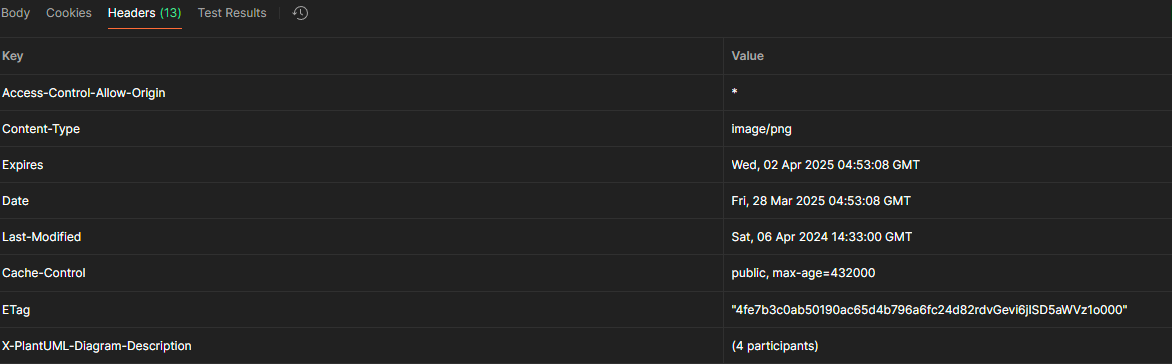The height and width of the screenshot is (364, 1172).
Task: Select the X-PlantUML-Diagram-Description key
Action: [x=97, y=346]
